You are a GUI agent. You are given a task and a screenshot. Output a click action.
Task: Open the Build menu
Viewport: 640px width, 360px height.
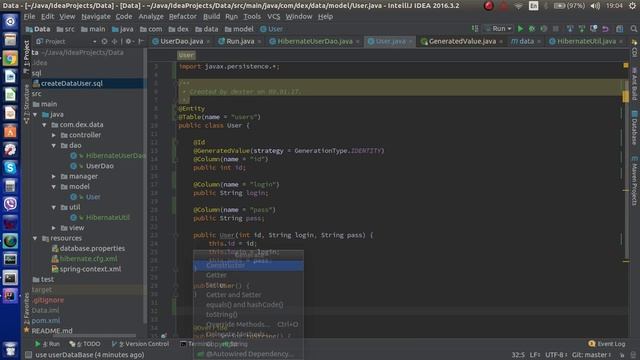(x=211, y=17)
